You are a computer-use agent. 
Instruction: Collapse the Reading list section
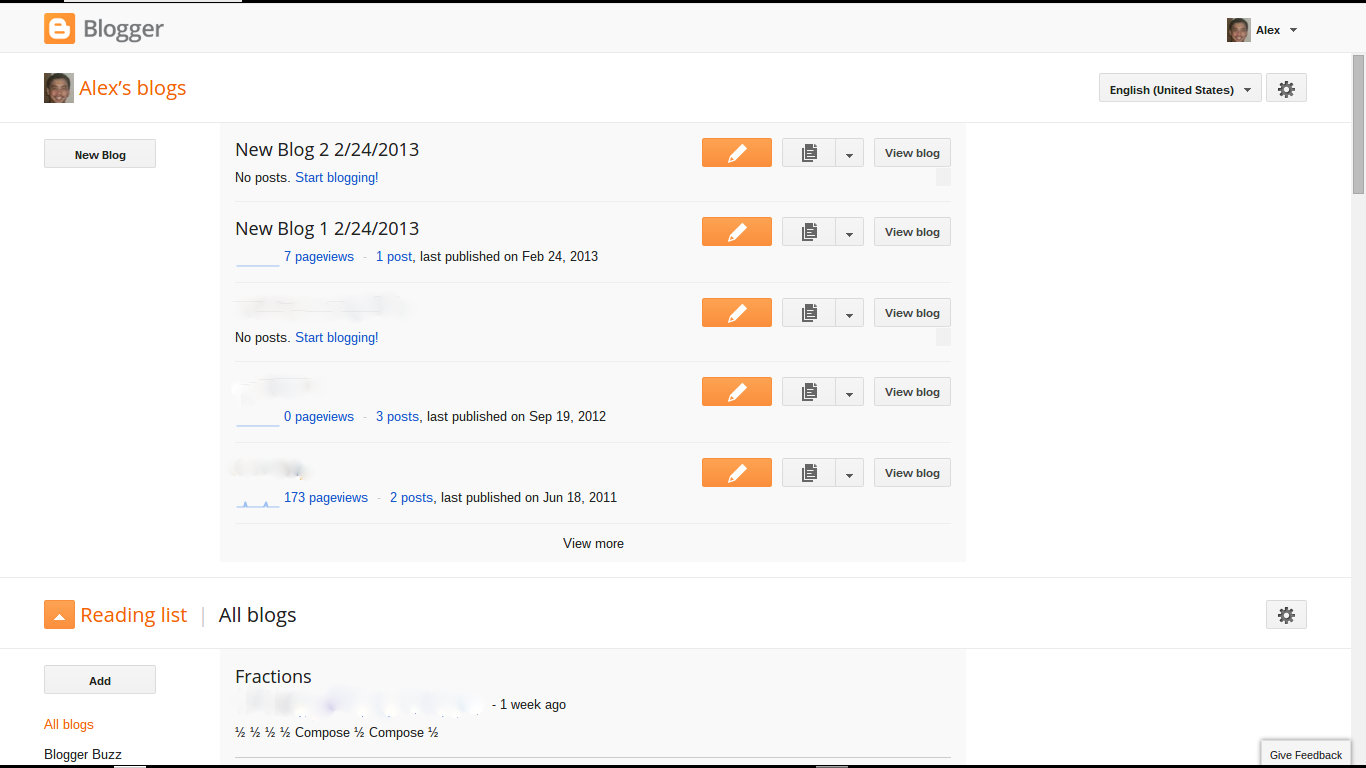pyautogui.click(x=59, y=614)
